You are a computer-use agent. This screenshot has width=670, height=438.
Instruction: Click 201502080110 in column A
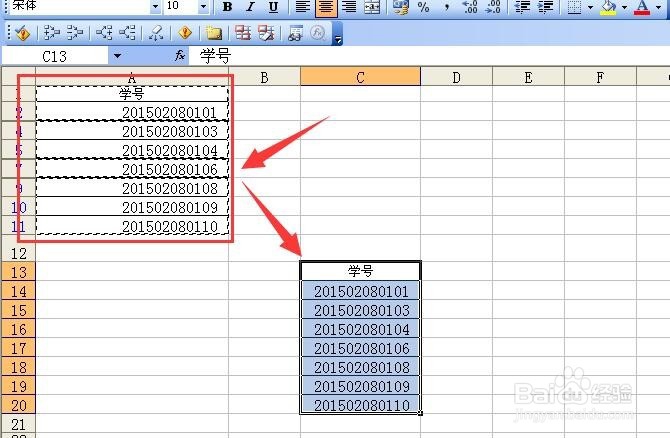click(132, 226)
